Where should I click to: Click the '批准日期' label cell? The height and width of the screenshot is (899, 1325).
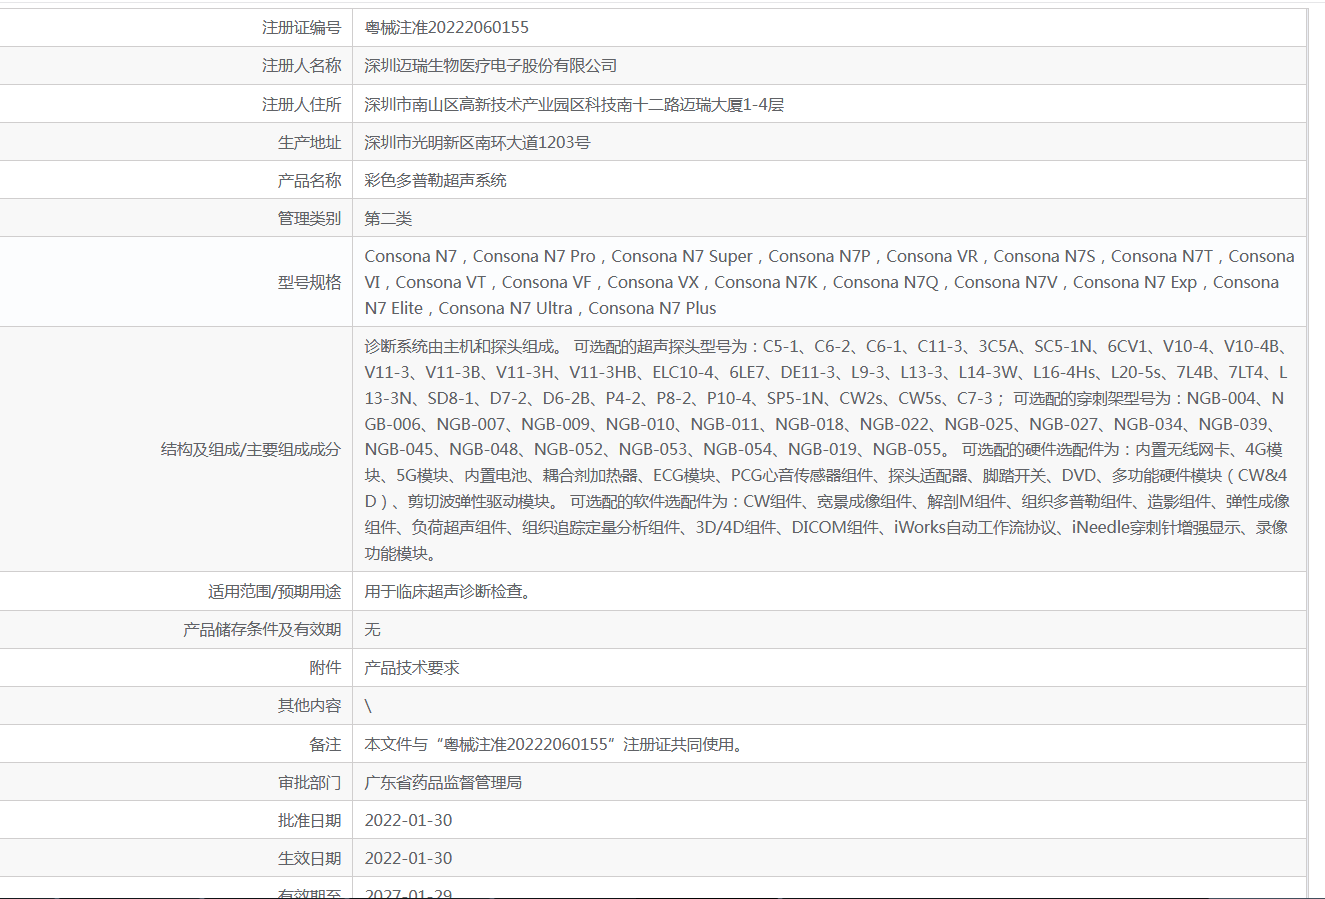tap(309, 820)
